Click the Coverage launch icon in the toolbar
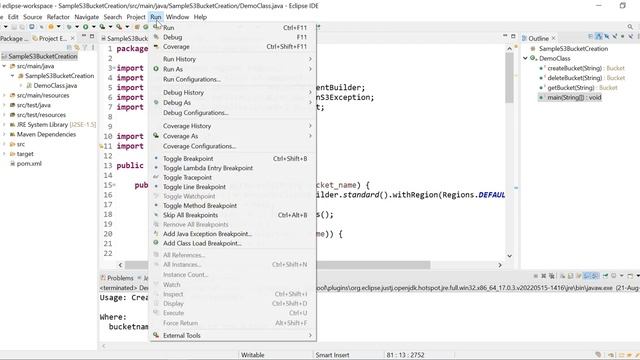The height and width of the screenshot is (360, 640). (102, 27)
